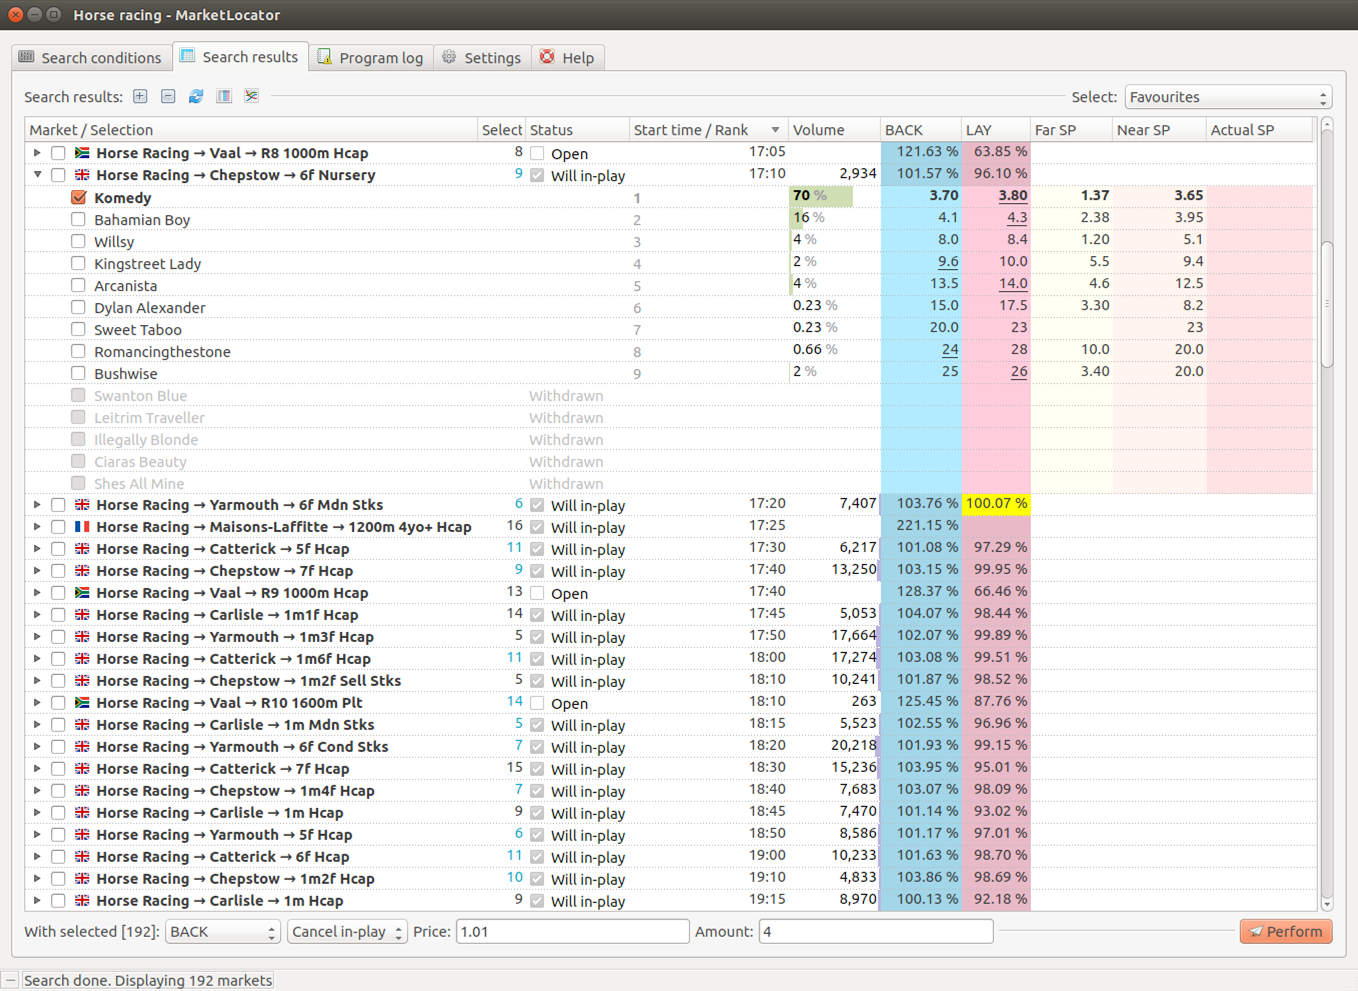Expand the Maisons-Laffitte 1200m market
Viewport: 1358px width, 991px height.
[37, 527]
